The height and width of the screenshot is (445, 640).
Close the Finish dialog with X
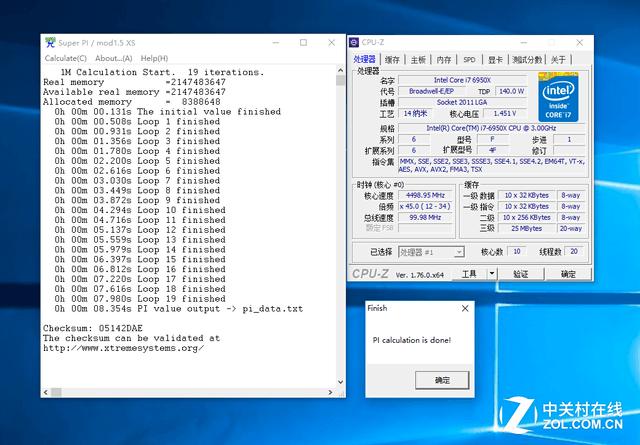[465, 308]
